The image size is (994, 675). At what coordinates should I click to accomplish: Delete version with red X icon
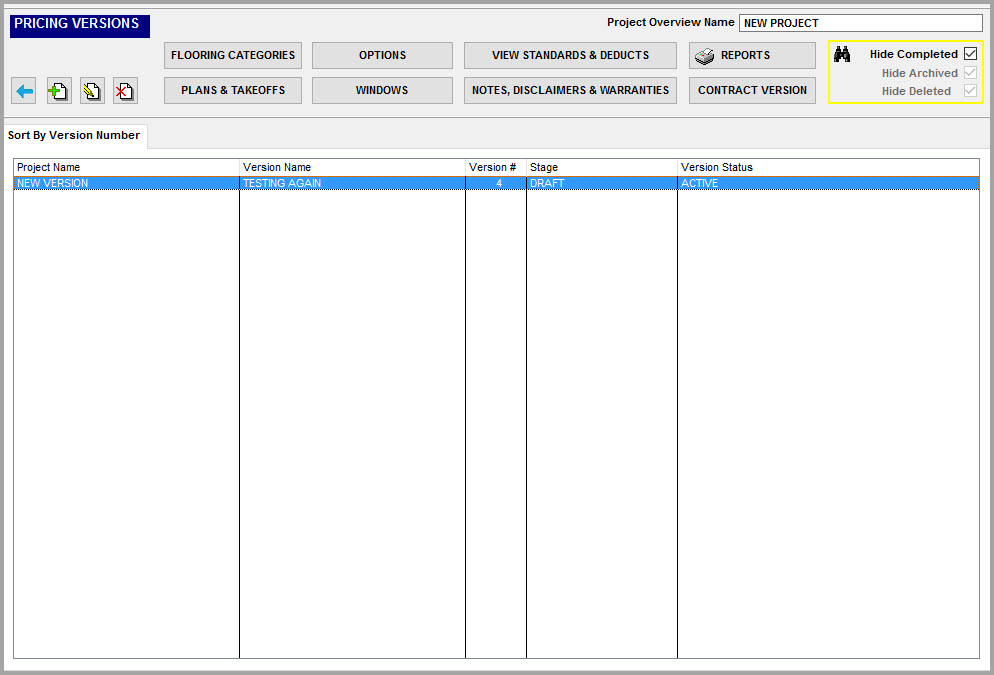126,91
